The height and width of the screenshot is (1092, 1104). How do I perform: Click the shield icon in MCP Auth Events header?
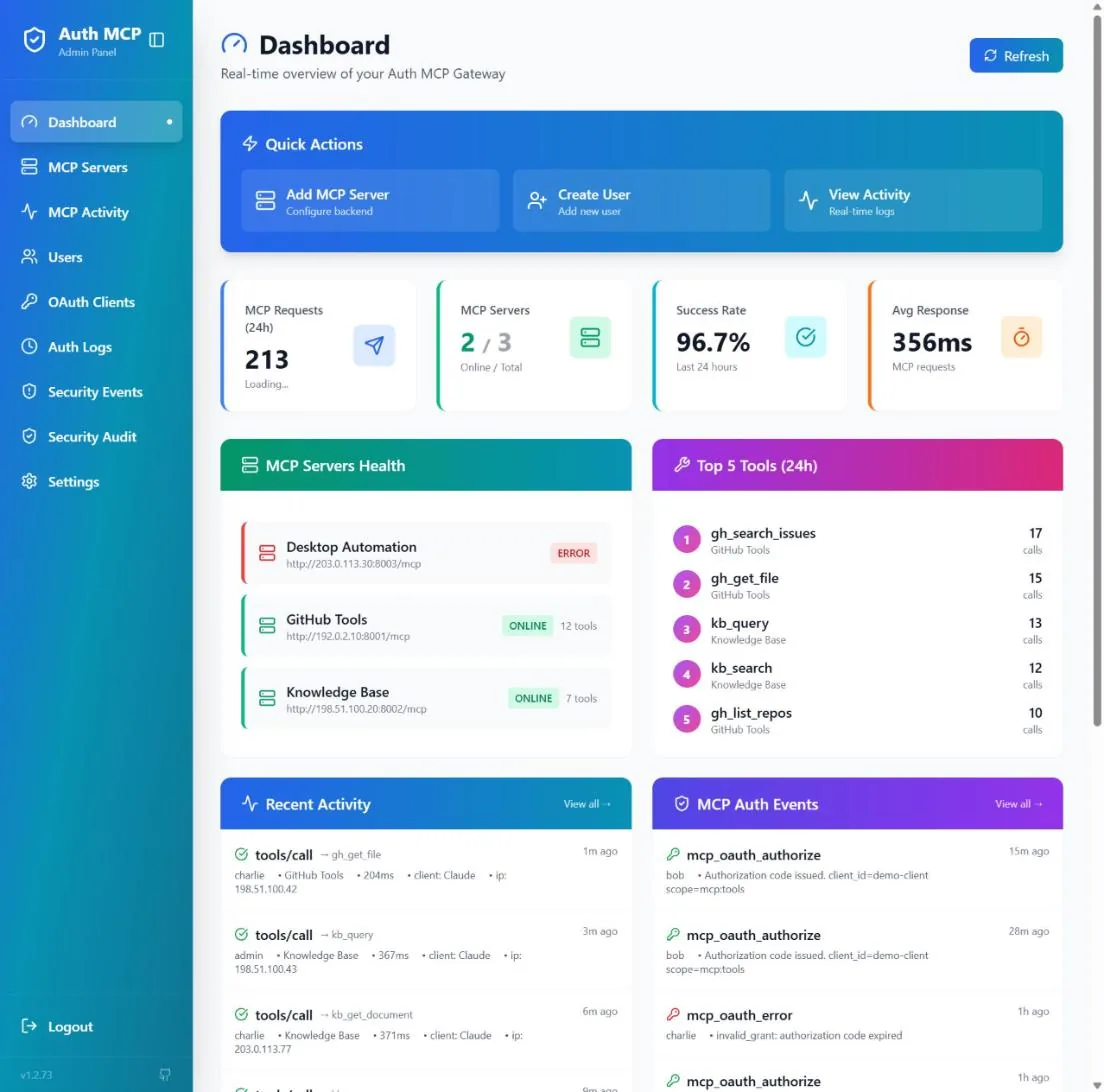(x=682, y=803)
